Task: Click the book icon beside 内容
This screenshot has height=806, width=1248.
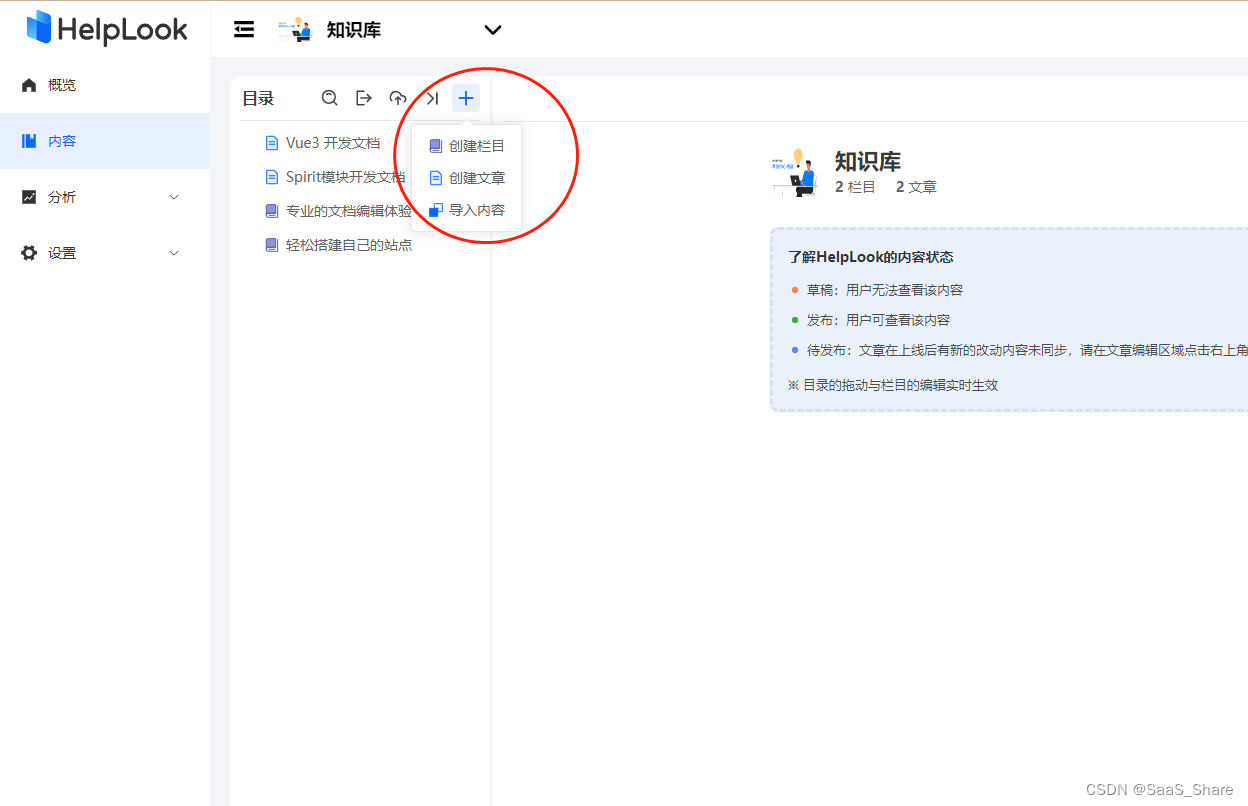Action: (29, 141)
